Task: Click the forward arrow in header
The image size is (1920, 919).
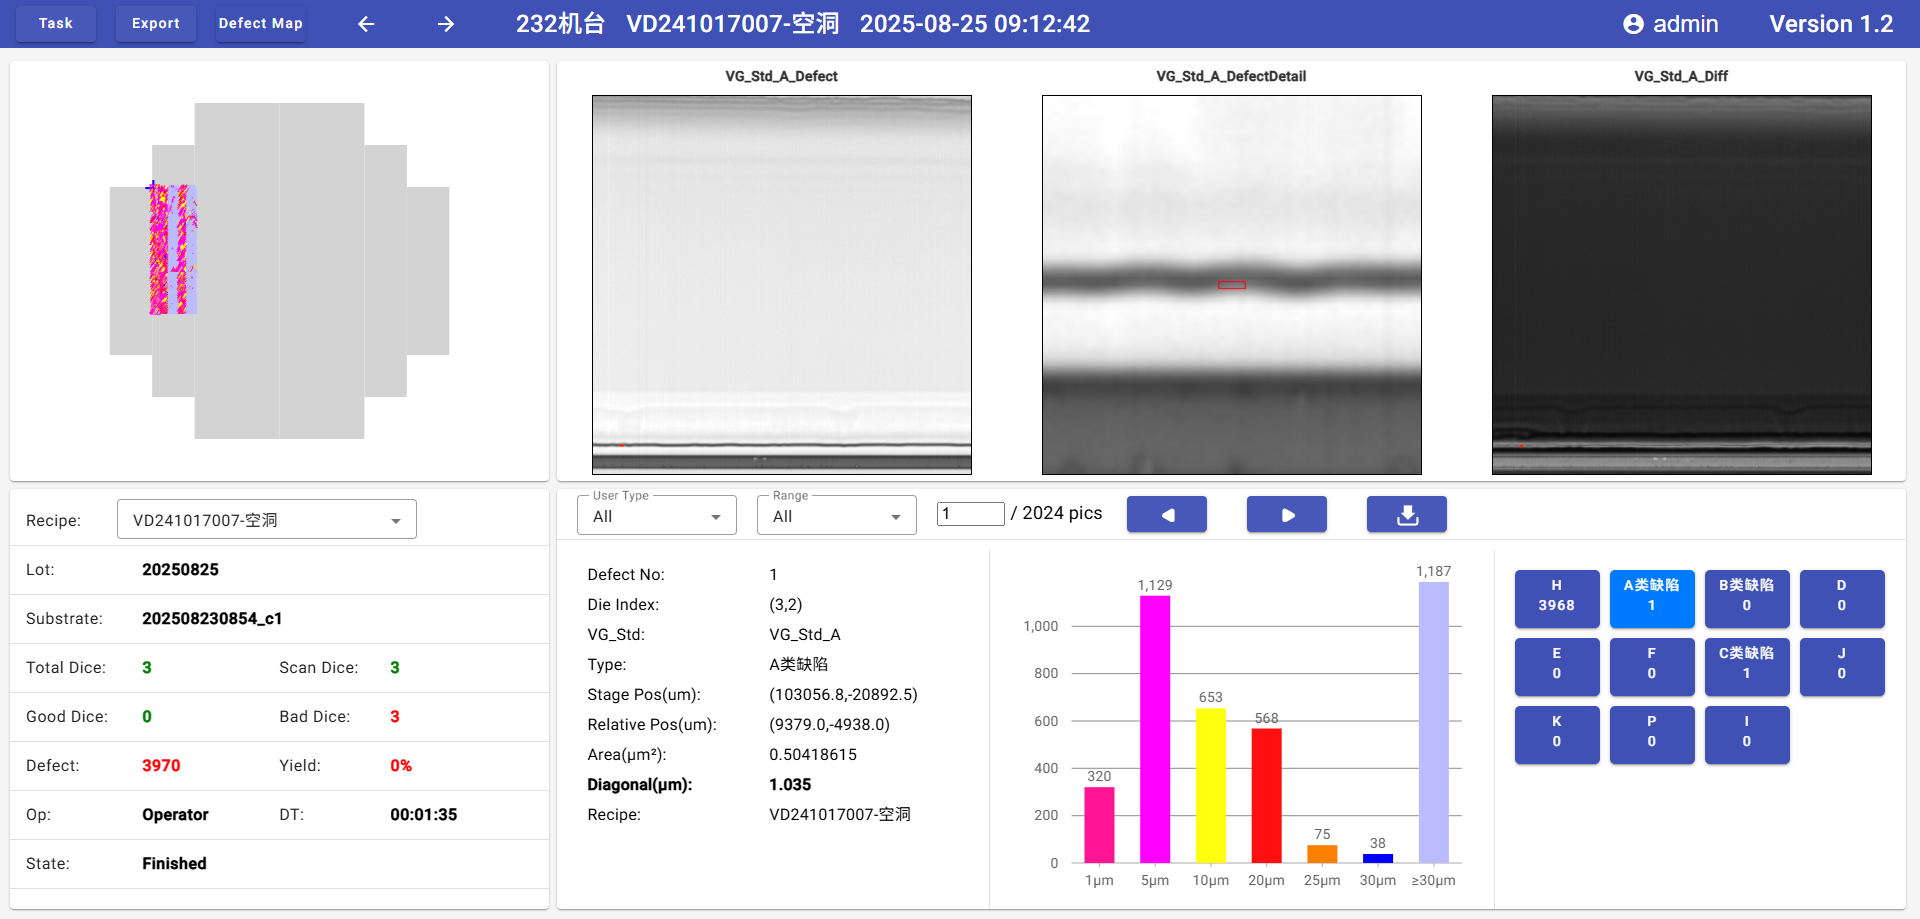Action: [446, 24]
